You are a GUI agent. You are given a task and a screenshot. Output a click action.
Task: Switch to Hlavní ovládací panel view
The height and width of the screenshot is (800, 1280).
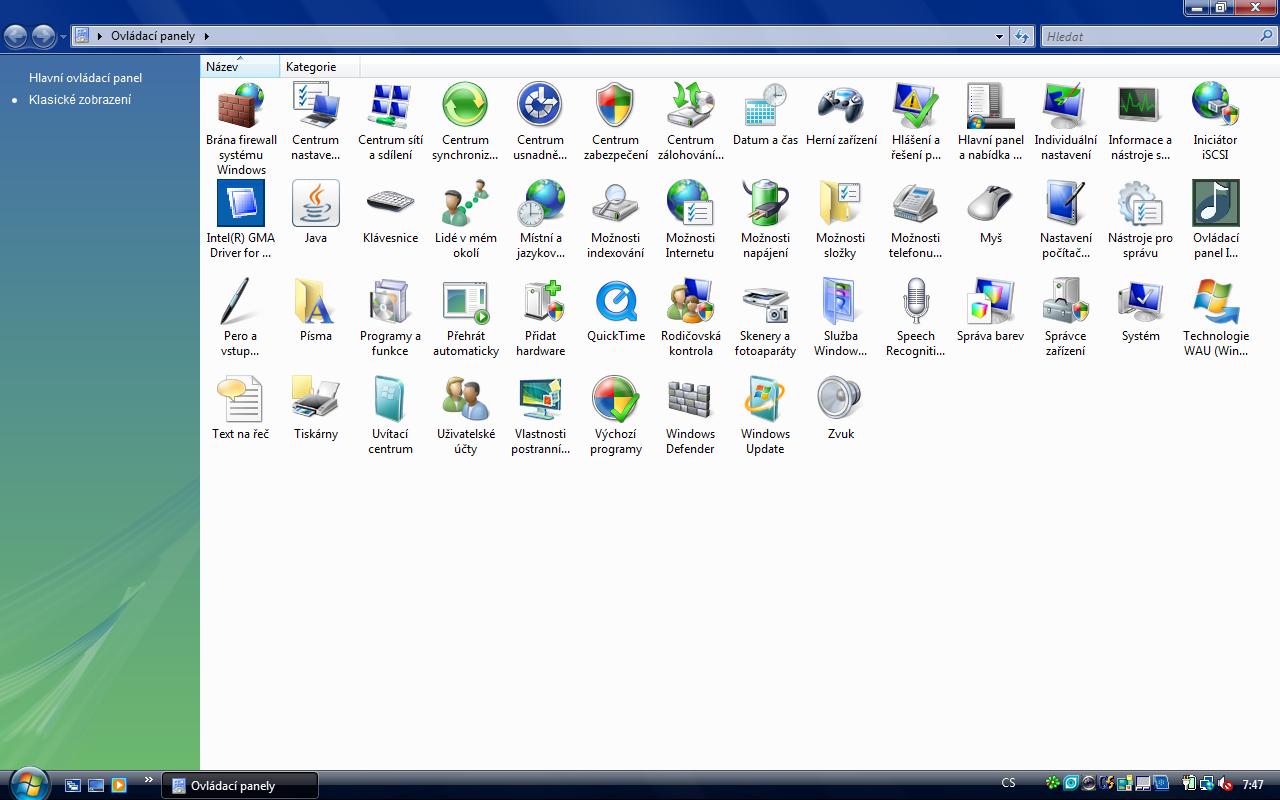pos(85,78)
